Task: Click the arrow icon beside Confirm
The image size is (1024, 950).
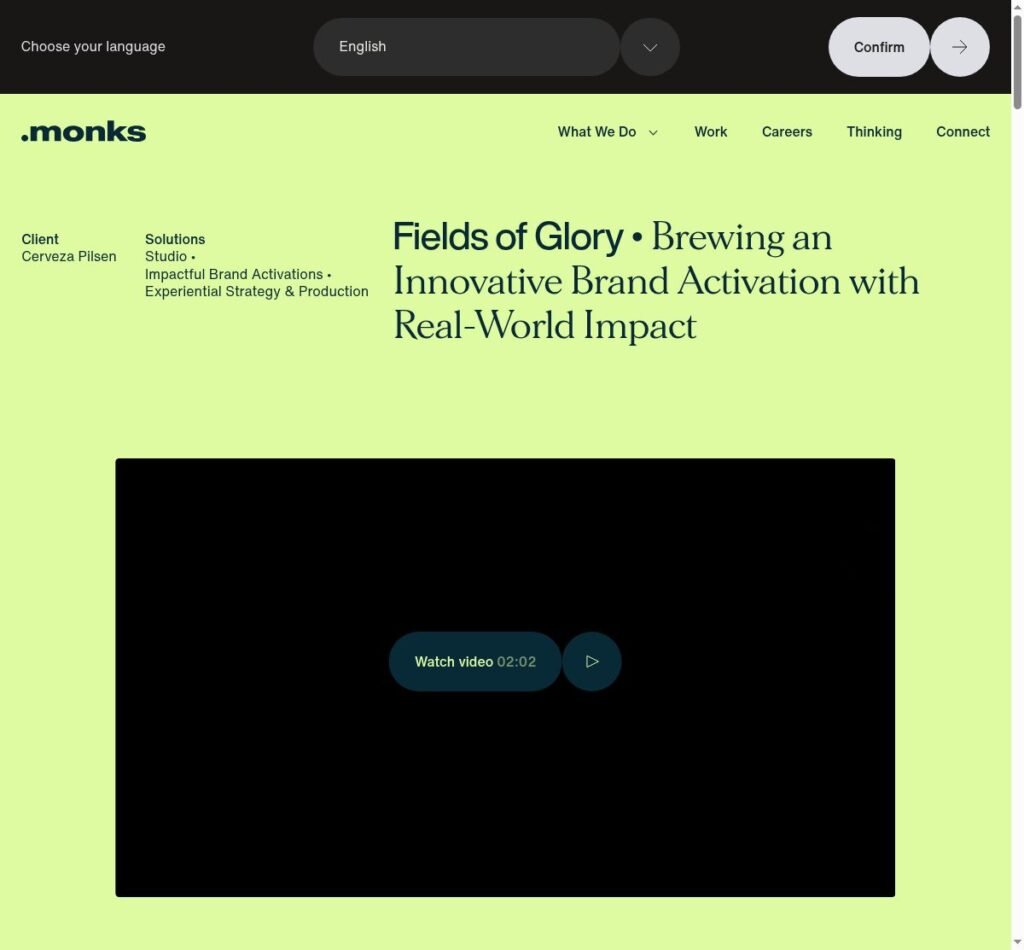Action: click(959, 47)
